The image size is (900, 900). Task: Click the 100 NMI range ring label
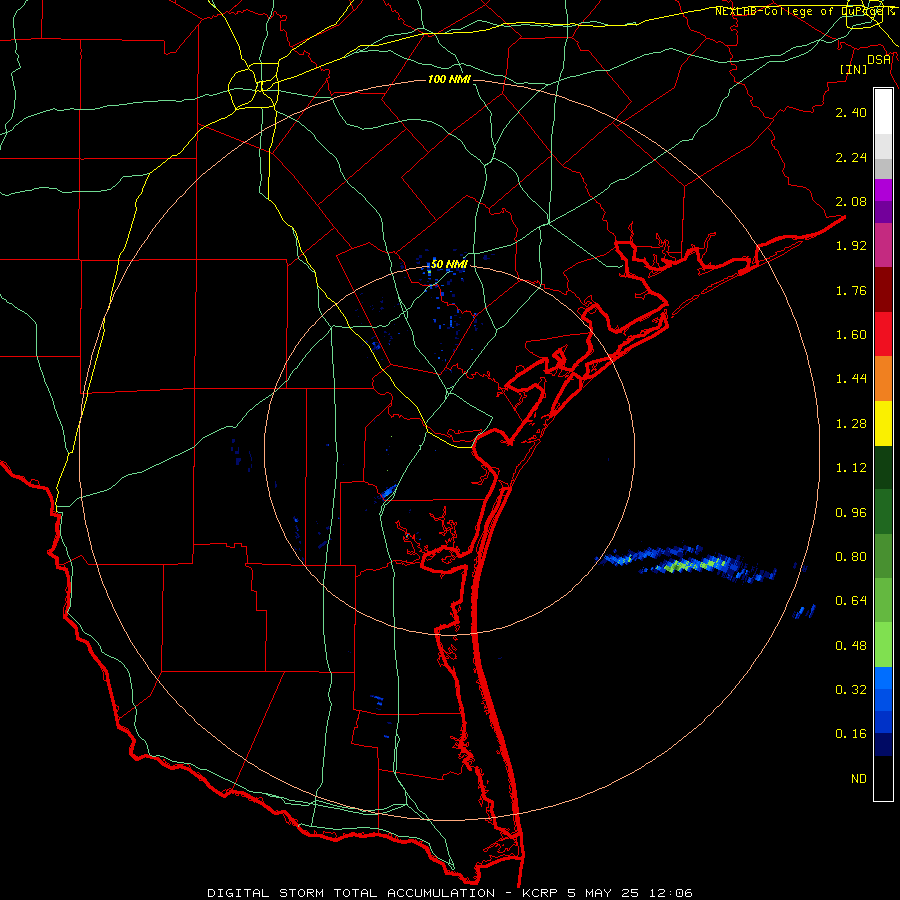(449, 79)
